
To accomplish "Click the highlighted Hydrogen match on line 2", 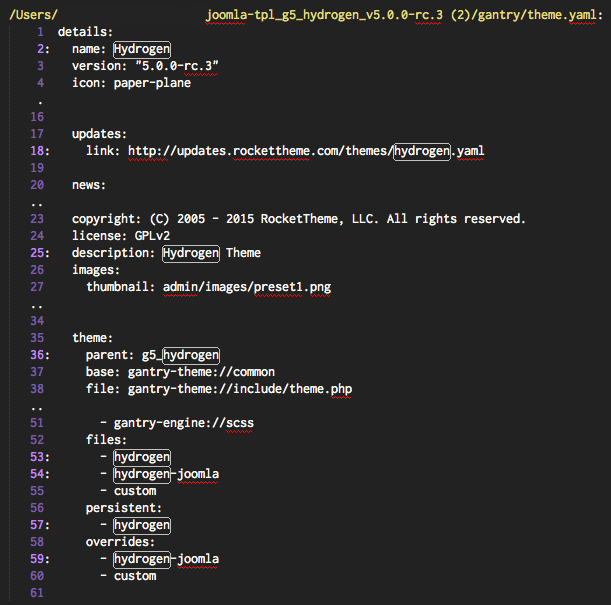I will [142, 49].
